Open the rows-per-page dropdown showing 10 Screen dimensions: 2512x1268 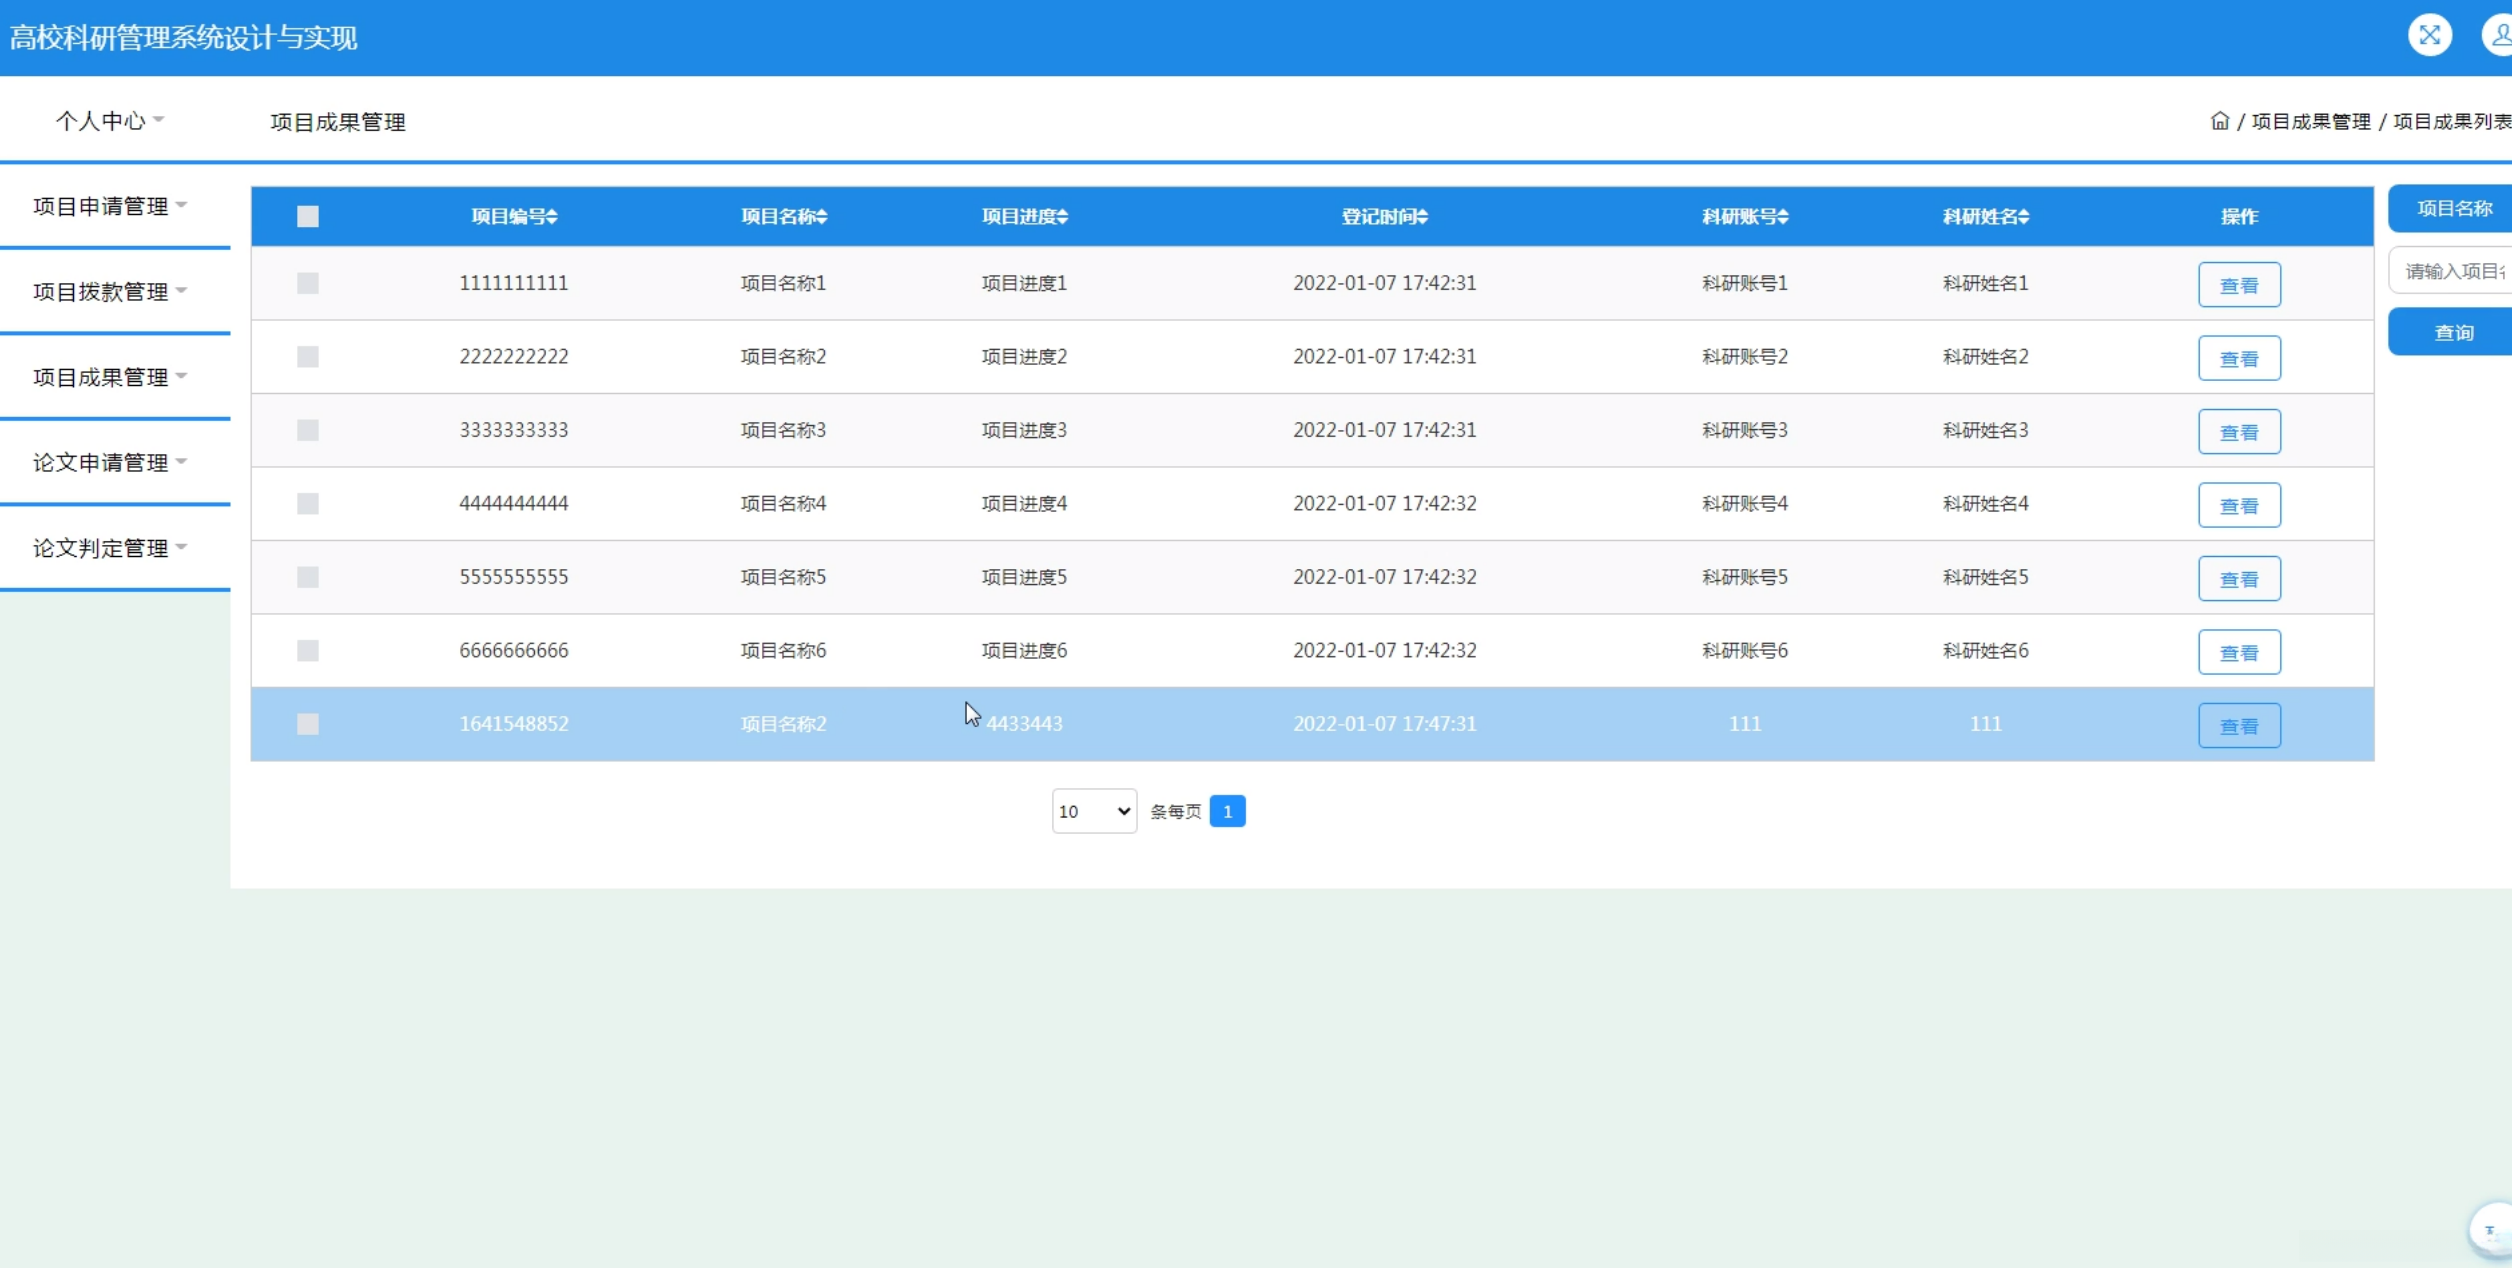pos(1094,811)
